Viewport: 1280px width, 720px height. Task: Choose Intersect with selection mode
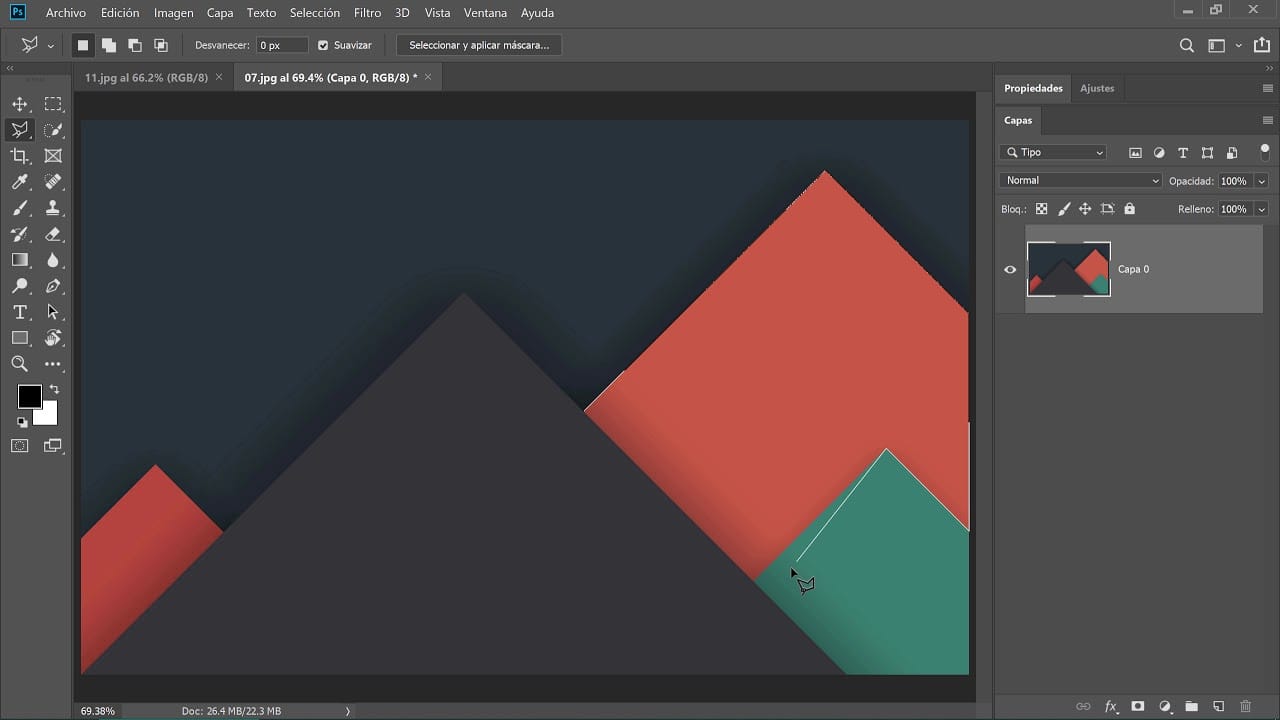coord(160,45)
